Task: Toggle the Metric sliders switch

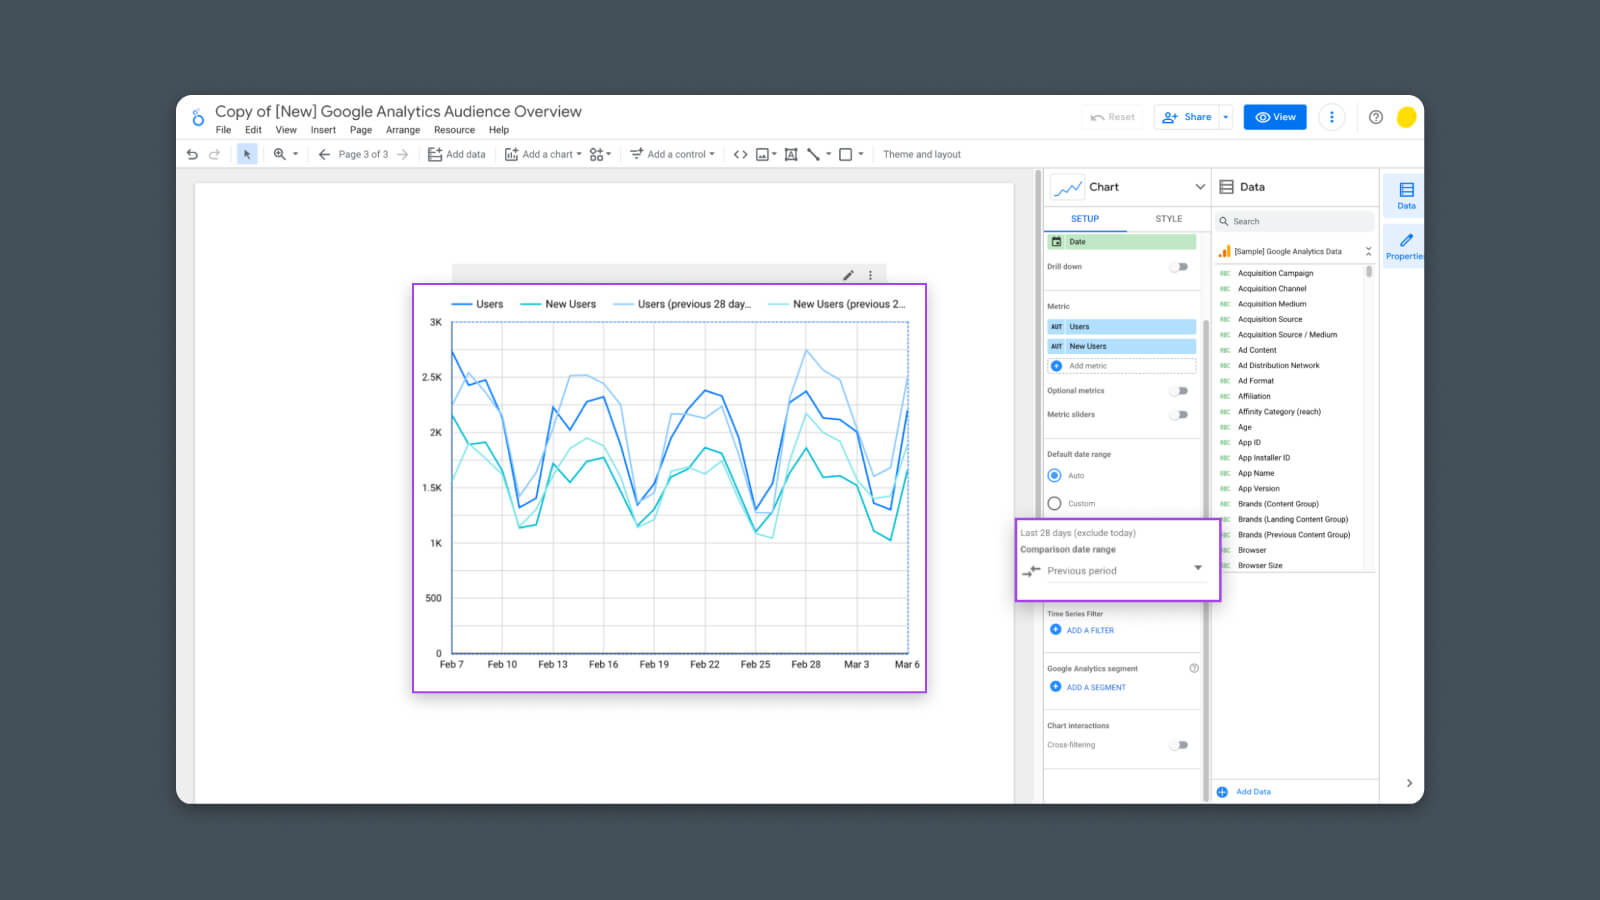Action: pyautogui.click(x=1180, y=415)
